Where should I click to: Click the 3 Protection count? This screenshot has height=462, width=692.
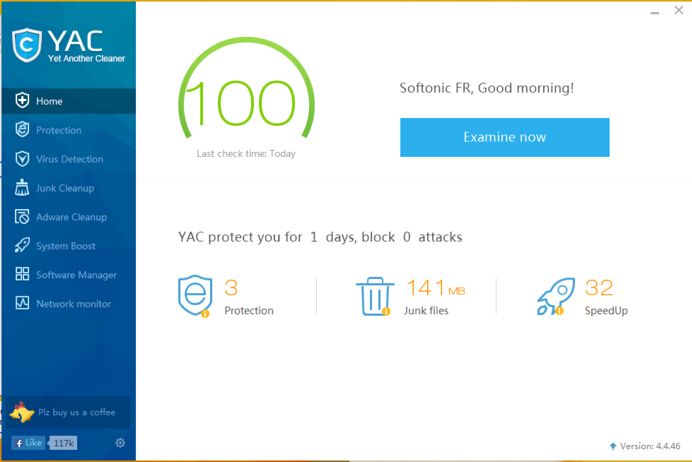(x=231, y=288)
